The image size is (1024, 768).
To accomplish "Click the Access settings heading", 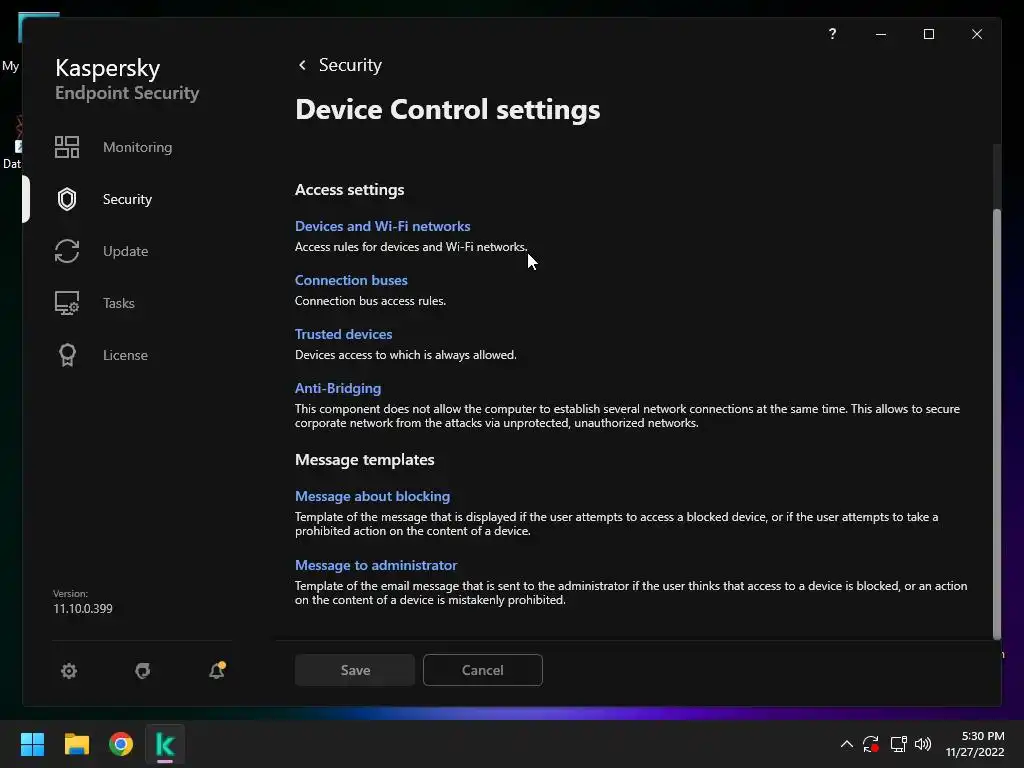I will tap(349, 189).
